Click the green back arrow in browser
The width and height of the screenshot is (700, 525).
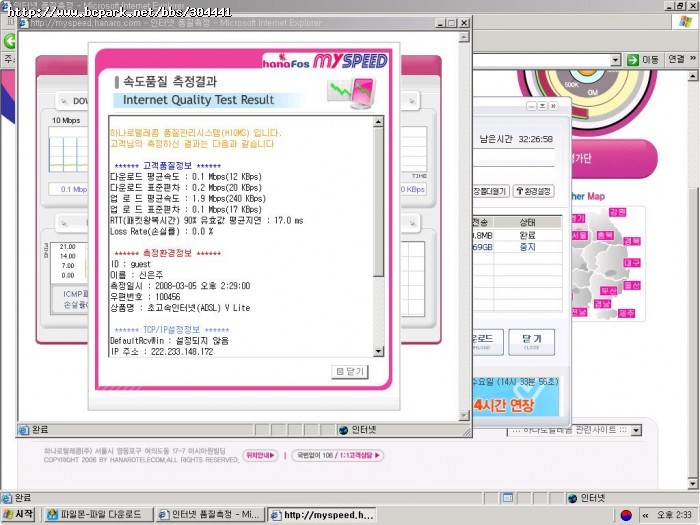(x=9, y=41)
